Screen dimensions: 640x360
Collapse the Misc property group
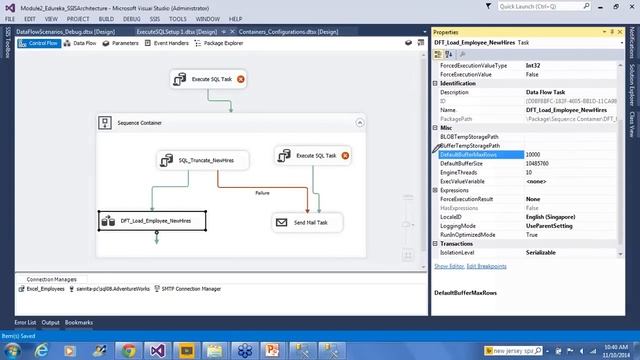pos(435,128)
